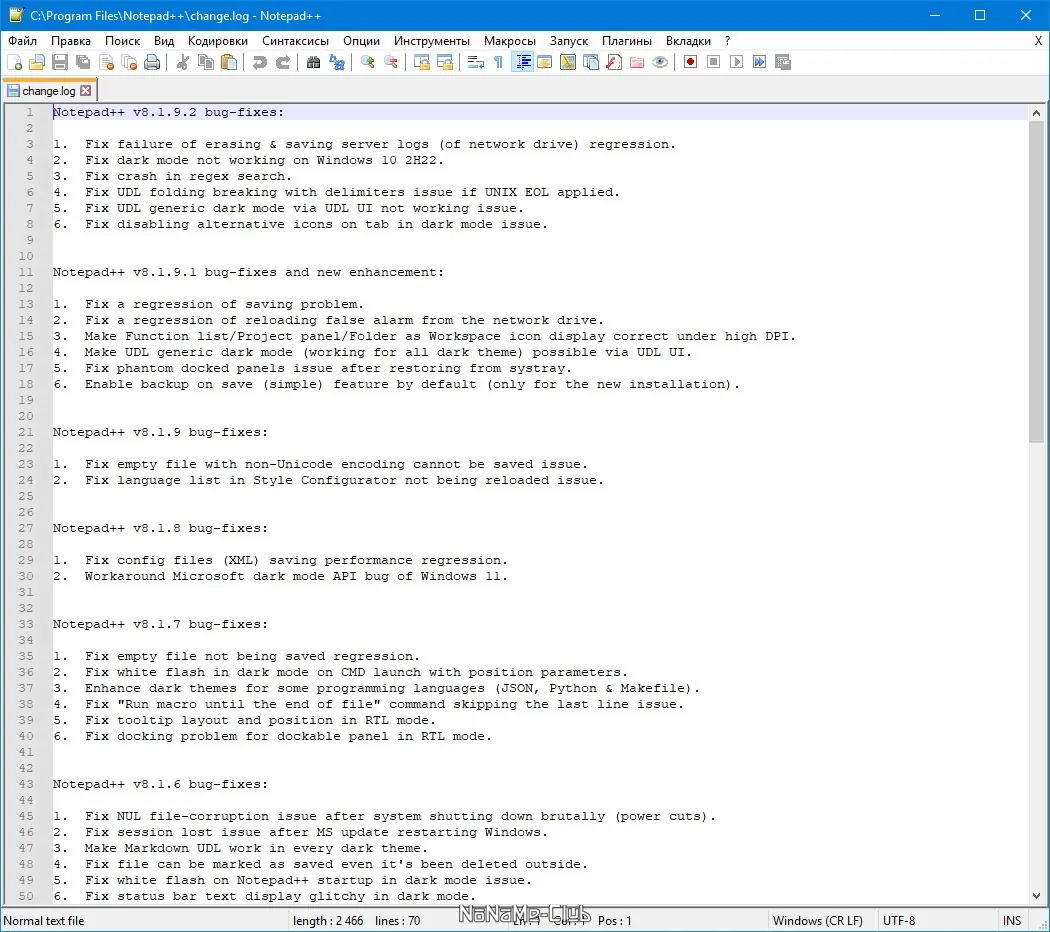Click line 'Fix crash in regex search.'
Screen dimensions: 1050x932
coord(189,176)
